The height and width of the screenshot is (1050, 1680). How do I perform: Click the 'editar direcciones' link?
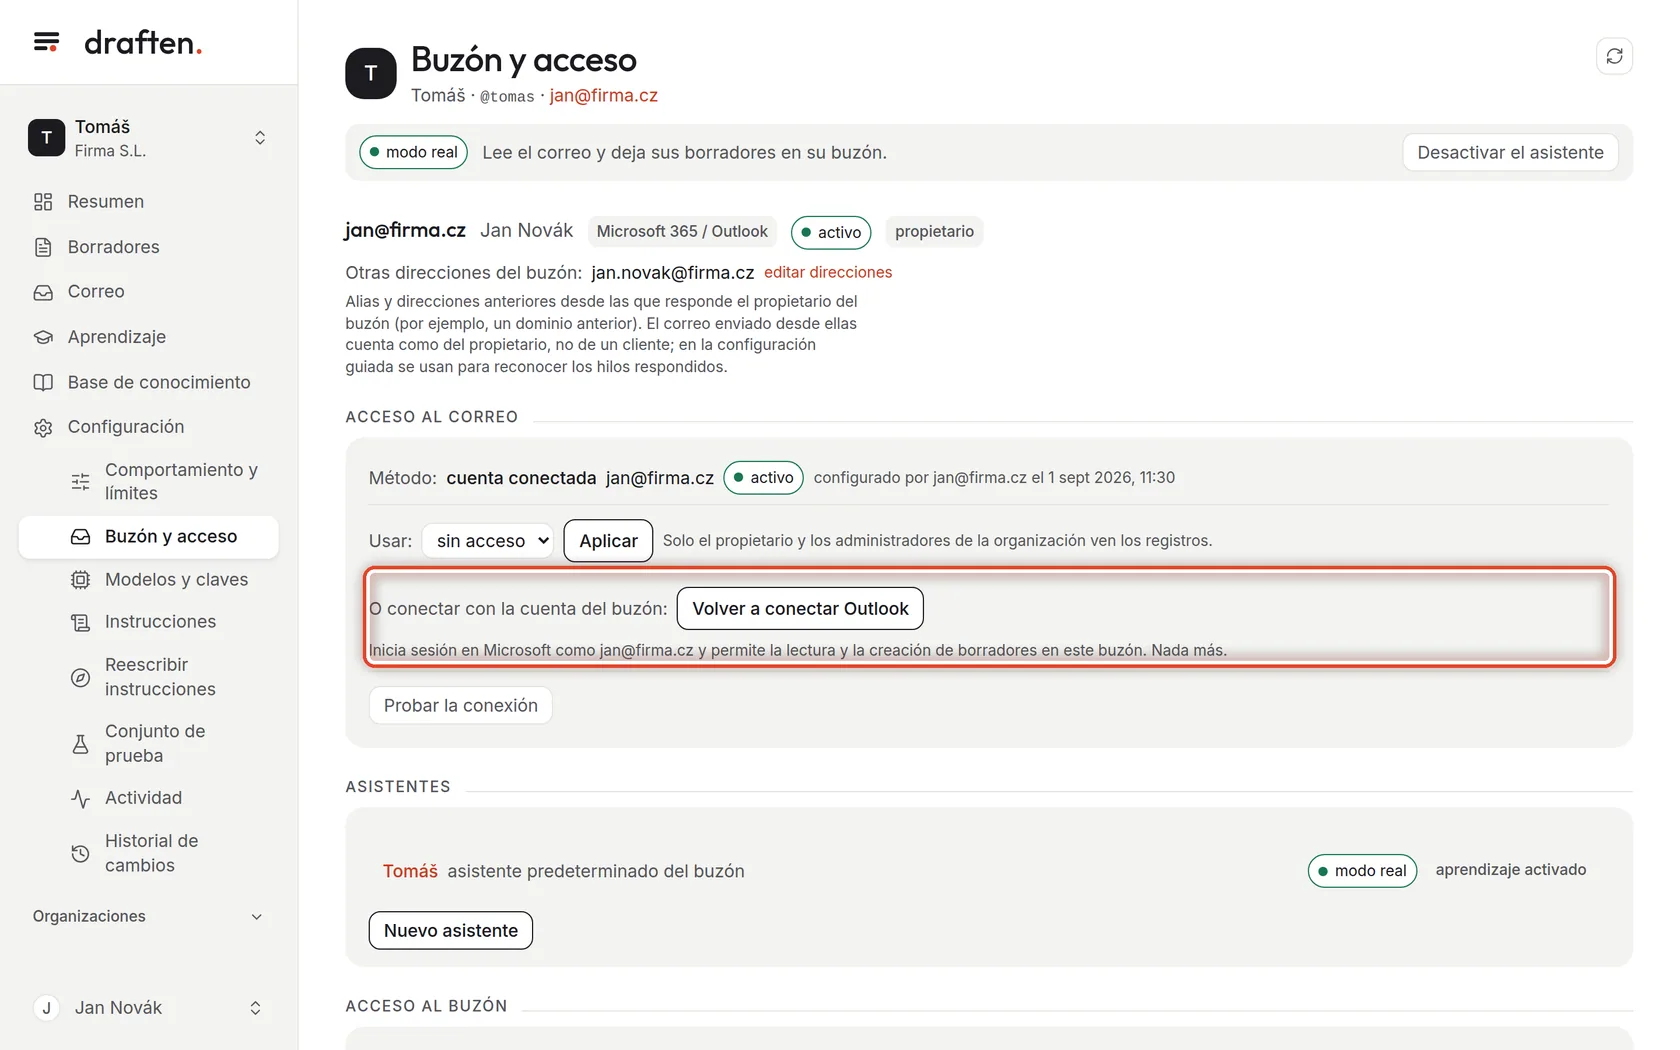point(828,272)
